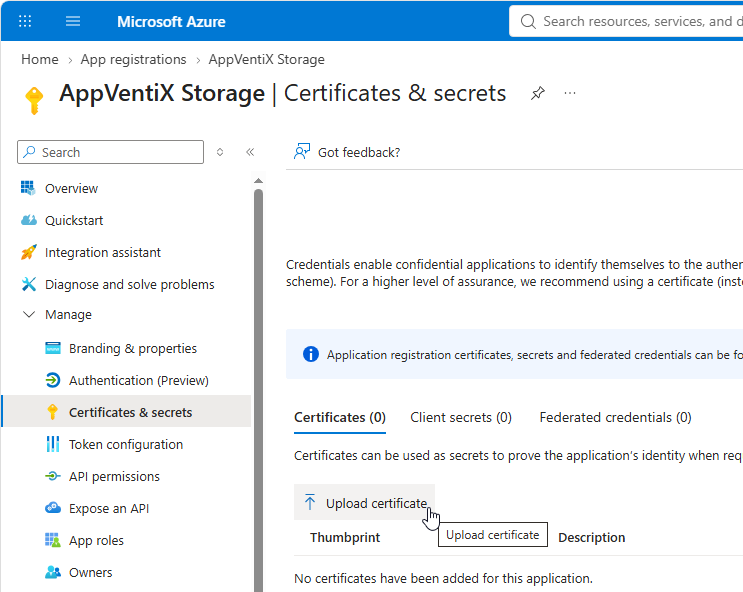Click the Authentication arrow icon
The height and width of the screenshot is (592, 743).
pos(53,380)
